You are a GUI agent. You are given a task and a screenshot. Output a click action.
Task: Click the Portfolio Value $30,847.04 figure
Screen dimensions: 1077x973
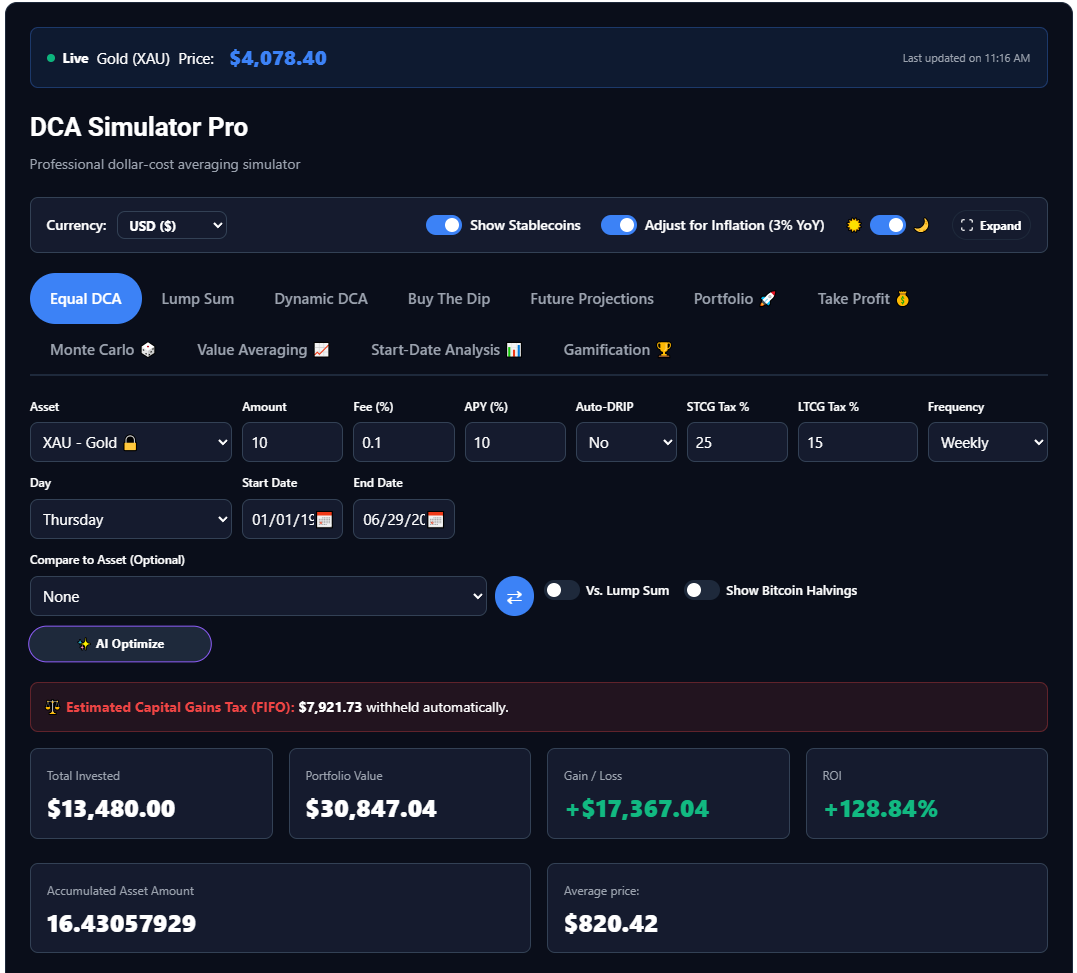(x=371, y=808)
